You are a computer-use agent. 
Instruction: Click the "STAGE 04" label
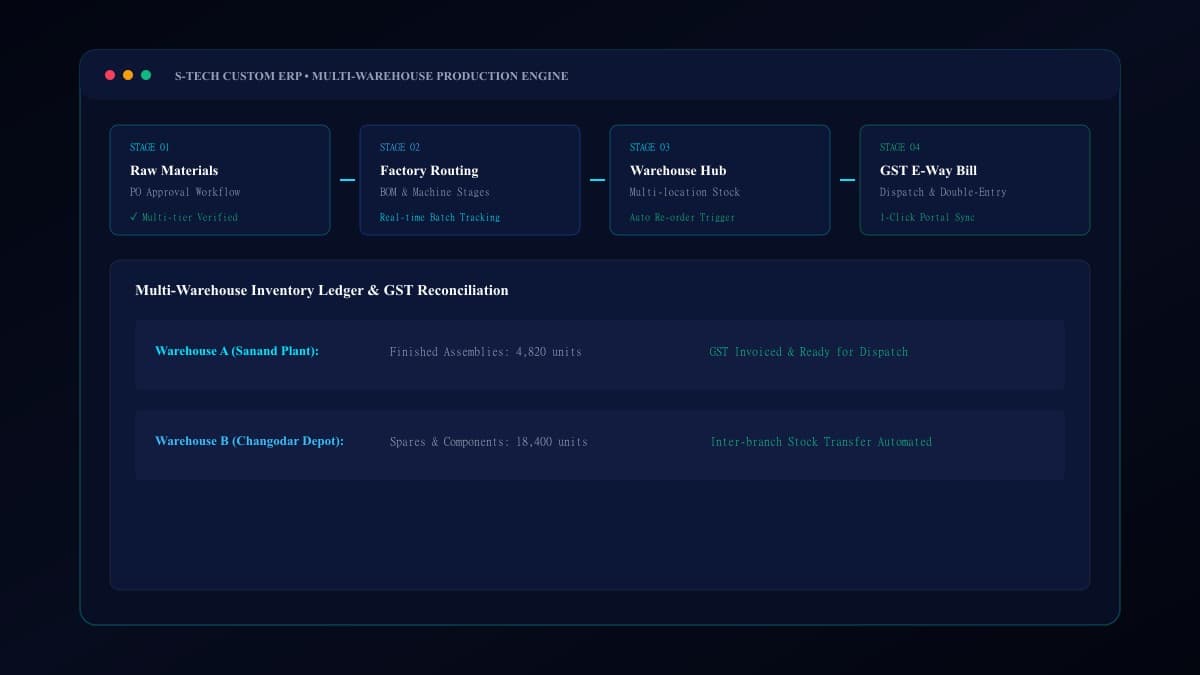(900, 147)
